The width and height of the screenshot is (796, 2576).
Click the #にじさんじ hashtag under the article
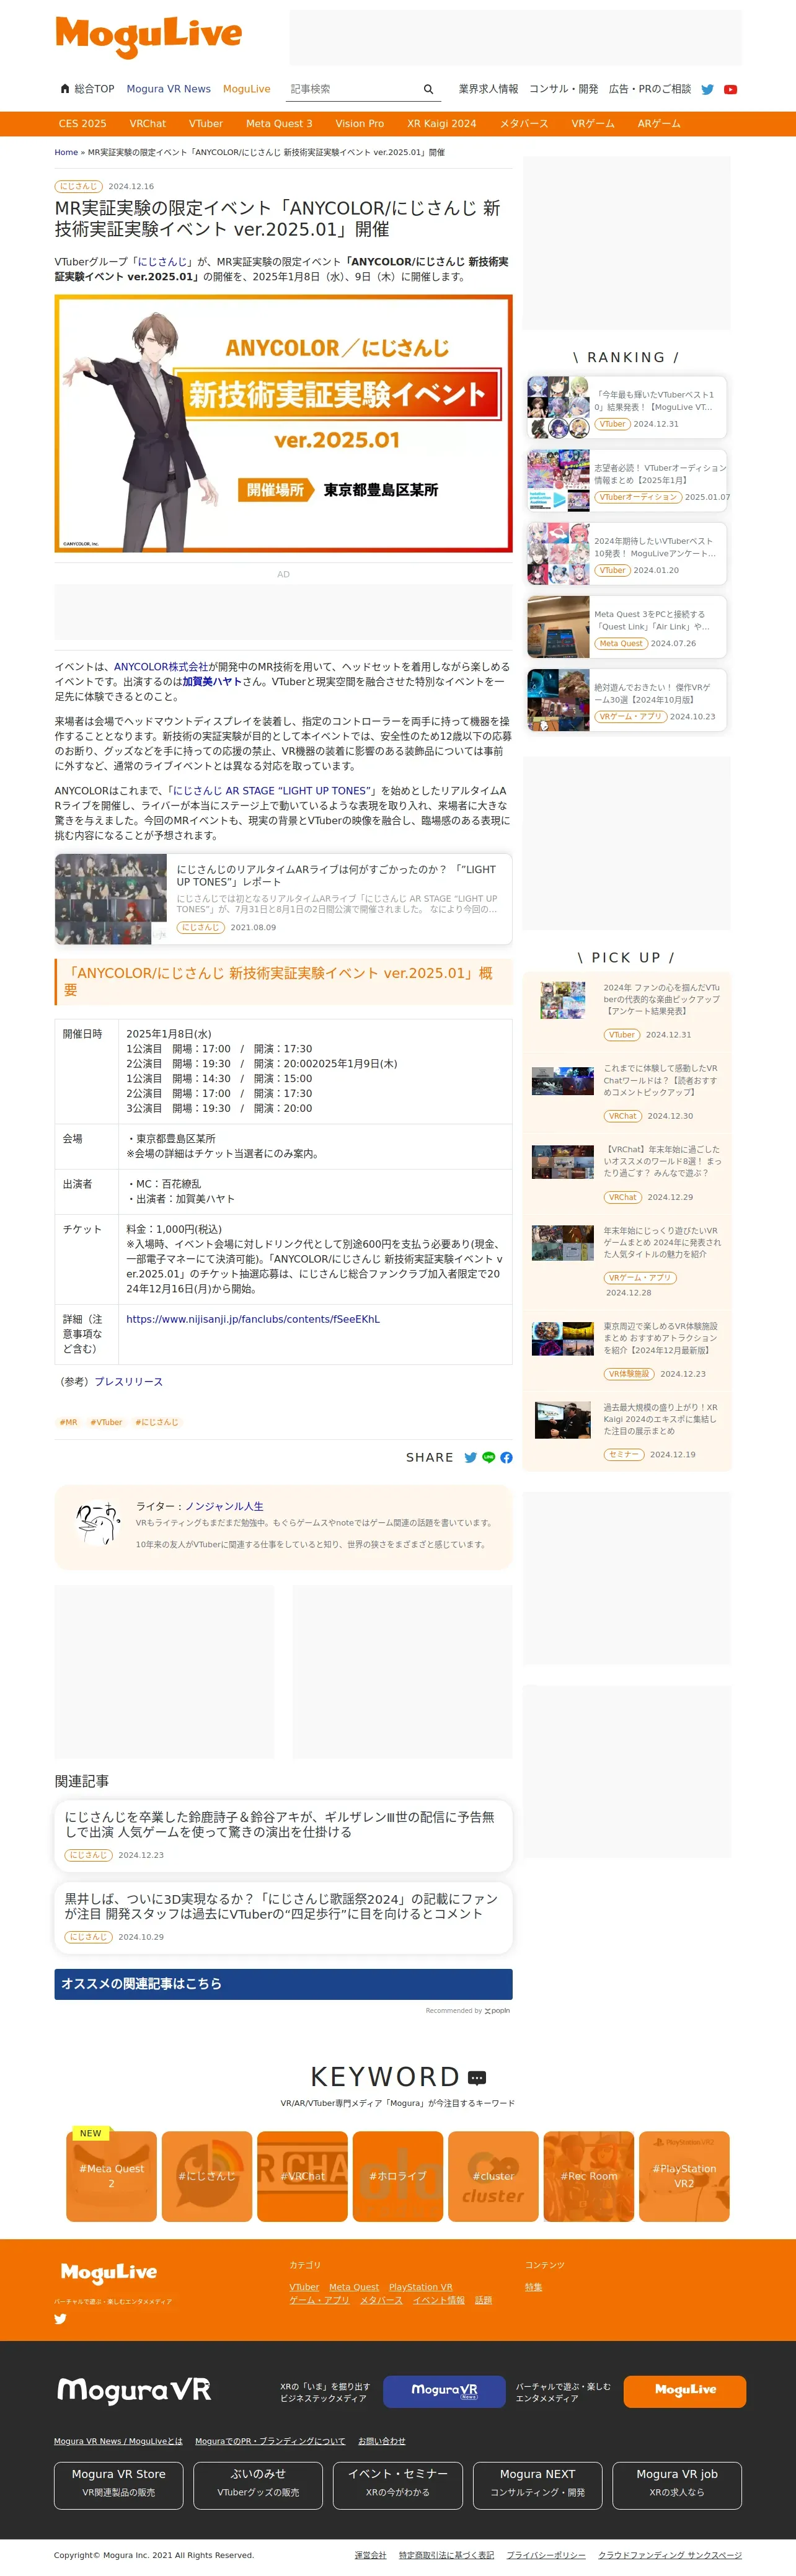coord(157,1422)
